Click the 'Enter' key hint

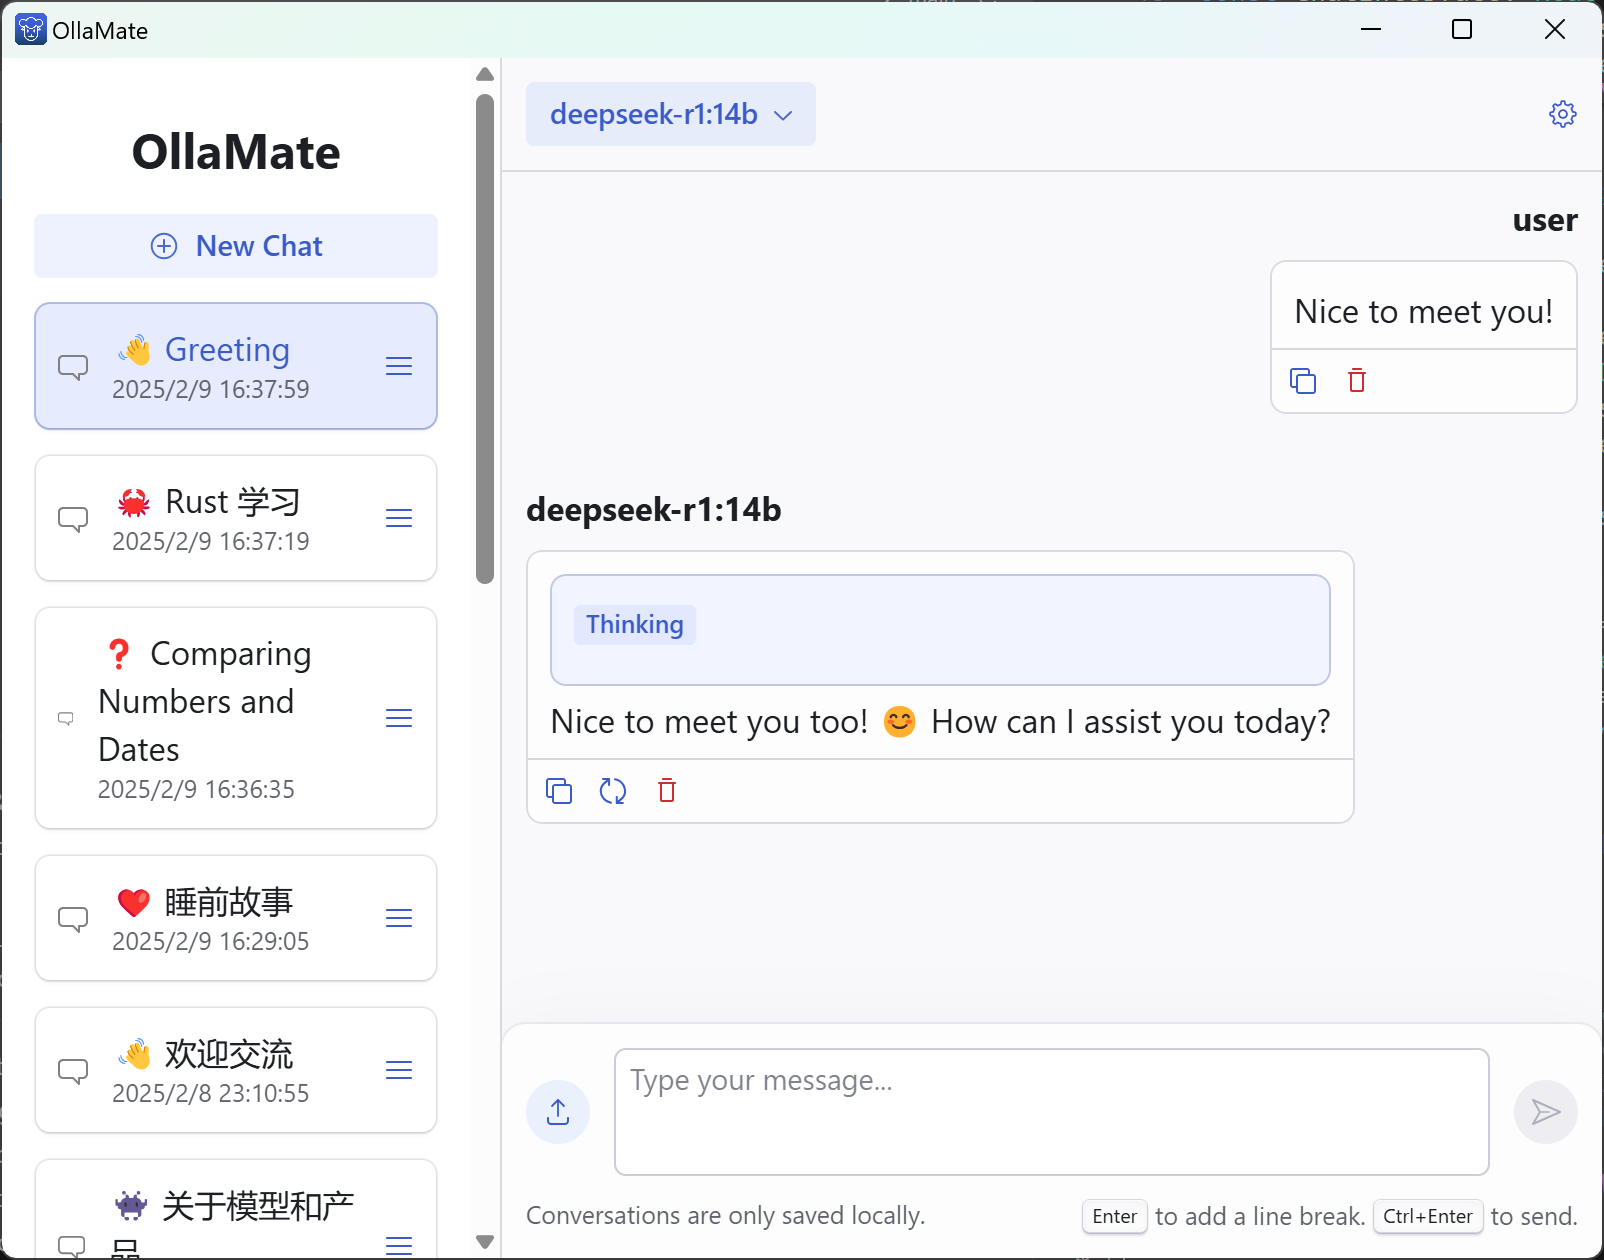[x=1115, y=1216]
